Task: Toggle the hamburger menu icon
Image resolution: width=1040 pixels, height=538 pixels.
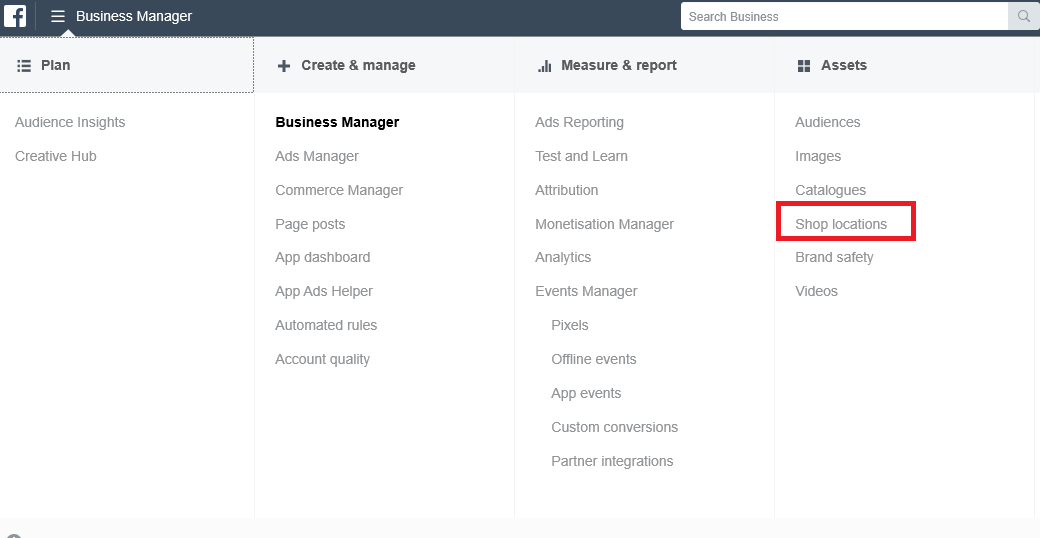Action: [x=58, y=16]
